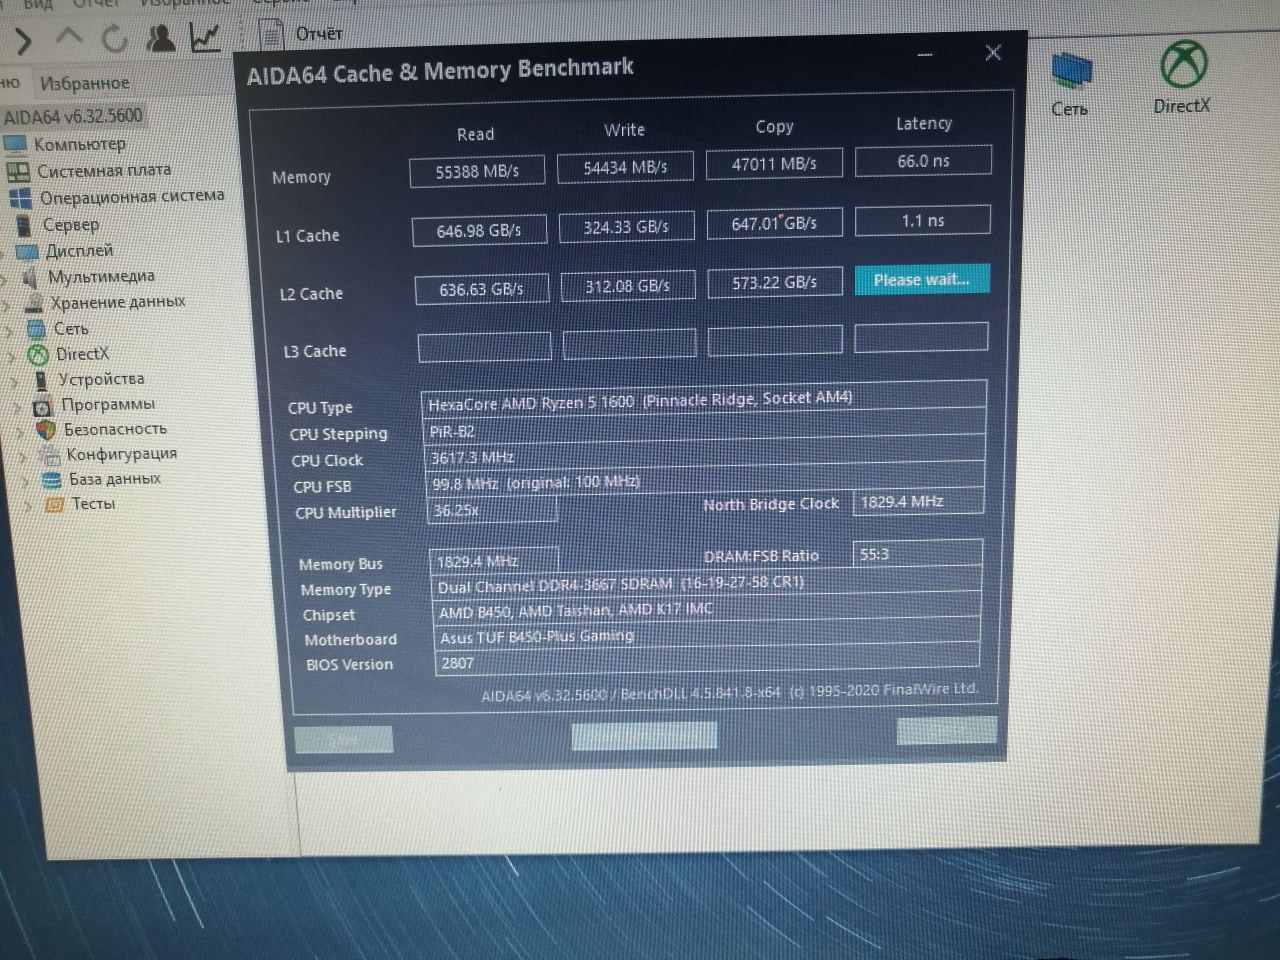Select the Устройства icon in tree
Viewport: 1280px width, 960px height.
[41, 380]
